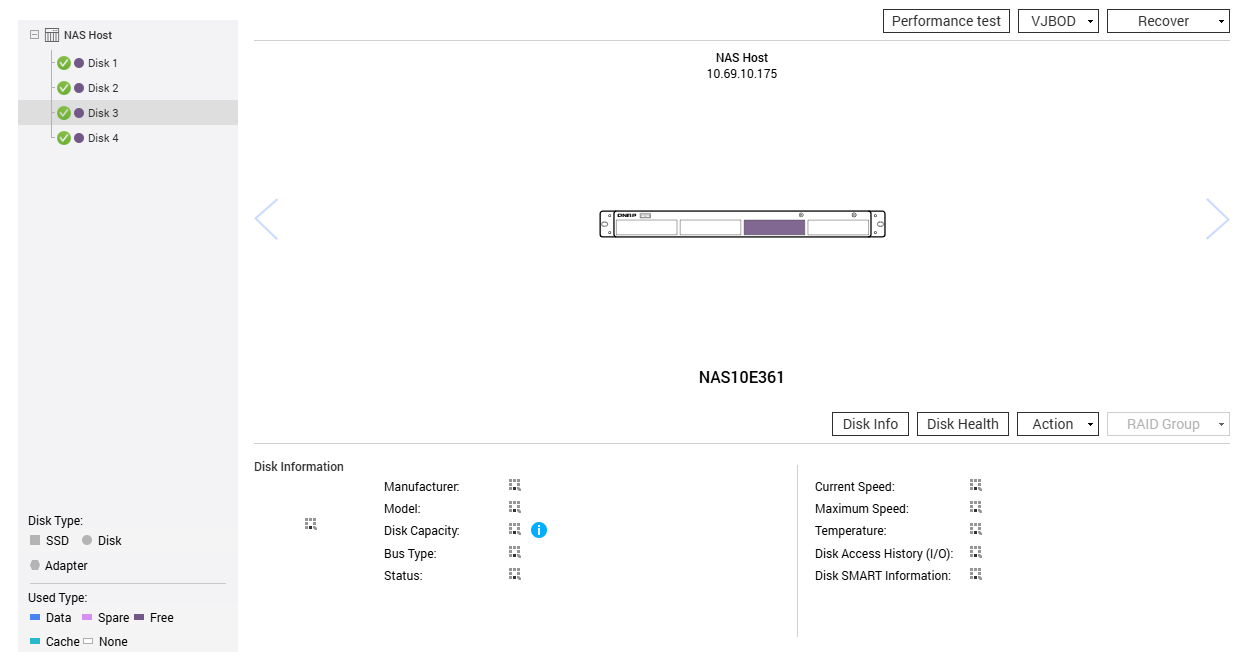The width and height of the screenshot is (1252, 670).
Task: Click the blue info icon beside Disk Capacity
Action: coord(539,530)
